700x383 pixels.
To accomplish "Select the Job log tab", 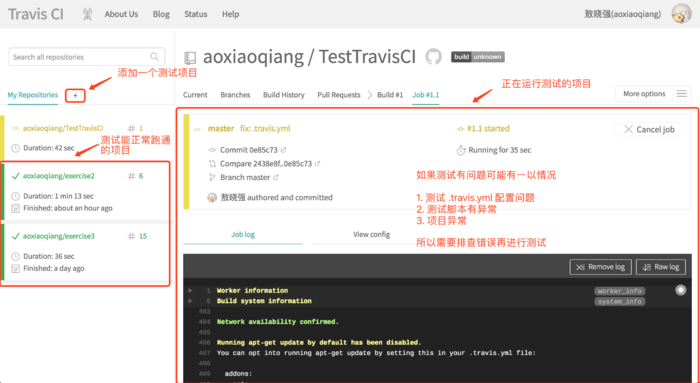I will (243, 234).
